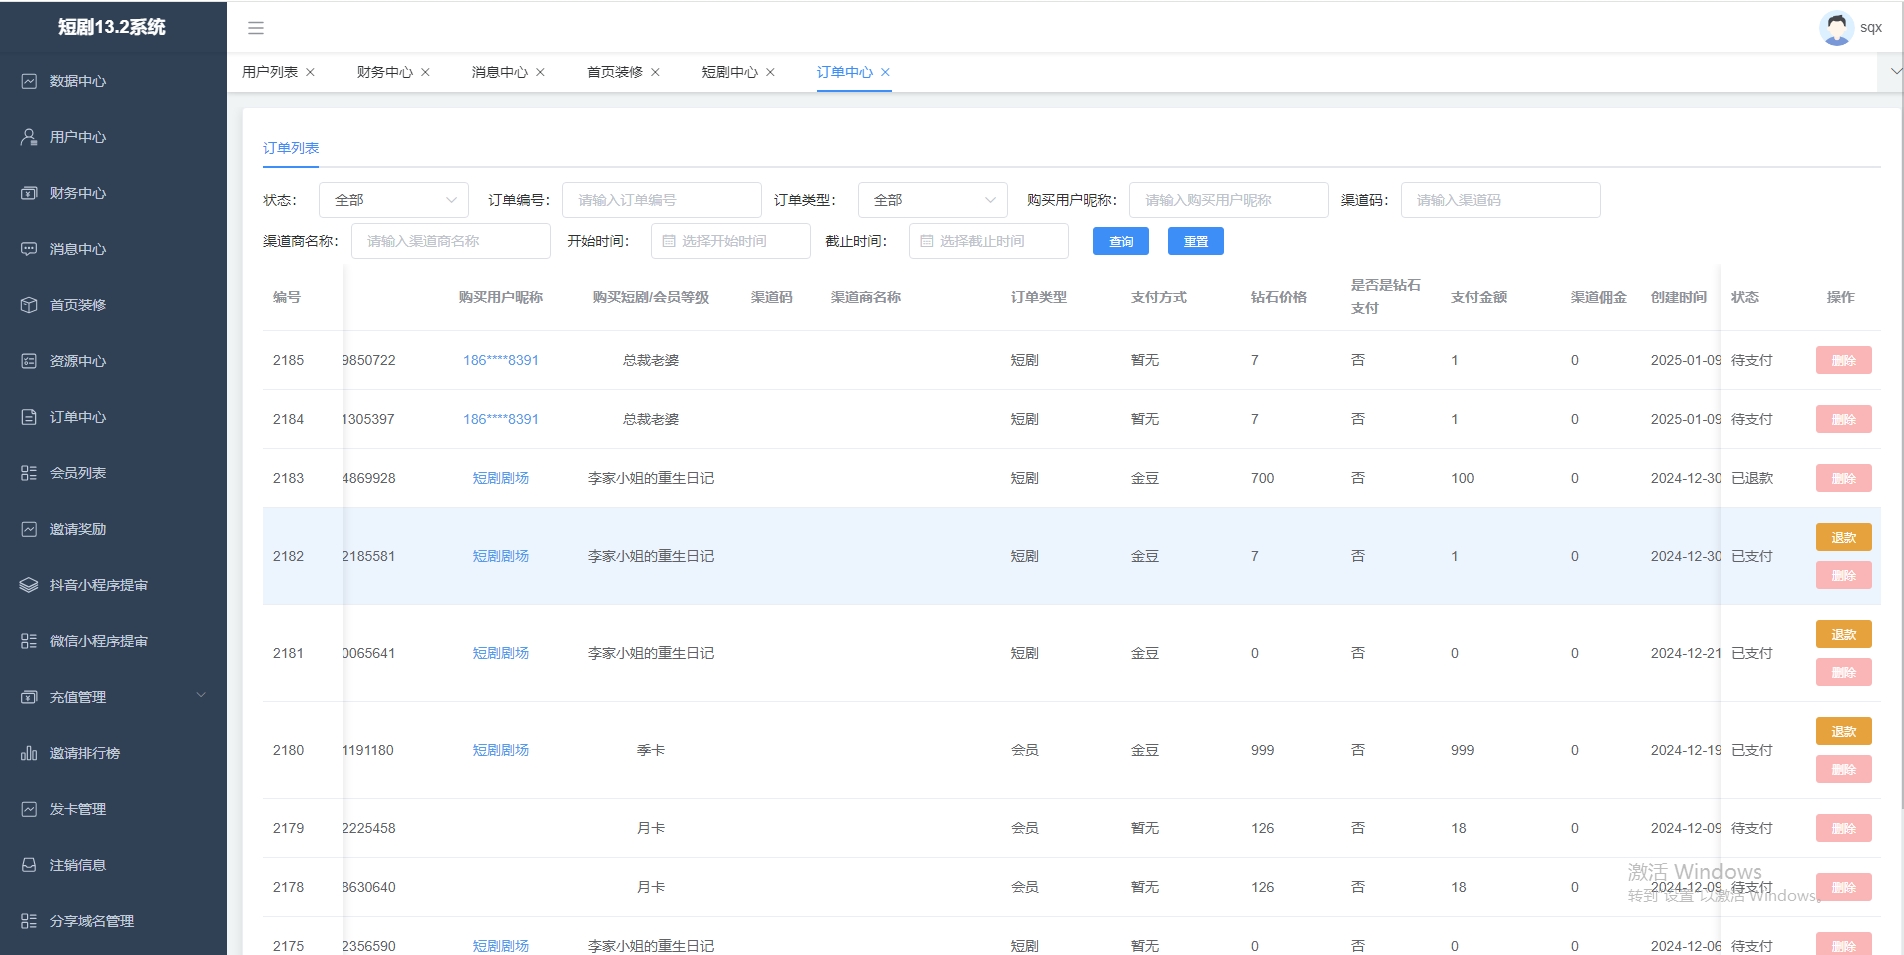The width and height of the screenshot is (1904, 955).
Task: Click the 退款 button for order 2182
Action: pyautogui.click(x=1843, y=538)
